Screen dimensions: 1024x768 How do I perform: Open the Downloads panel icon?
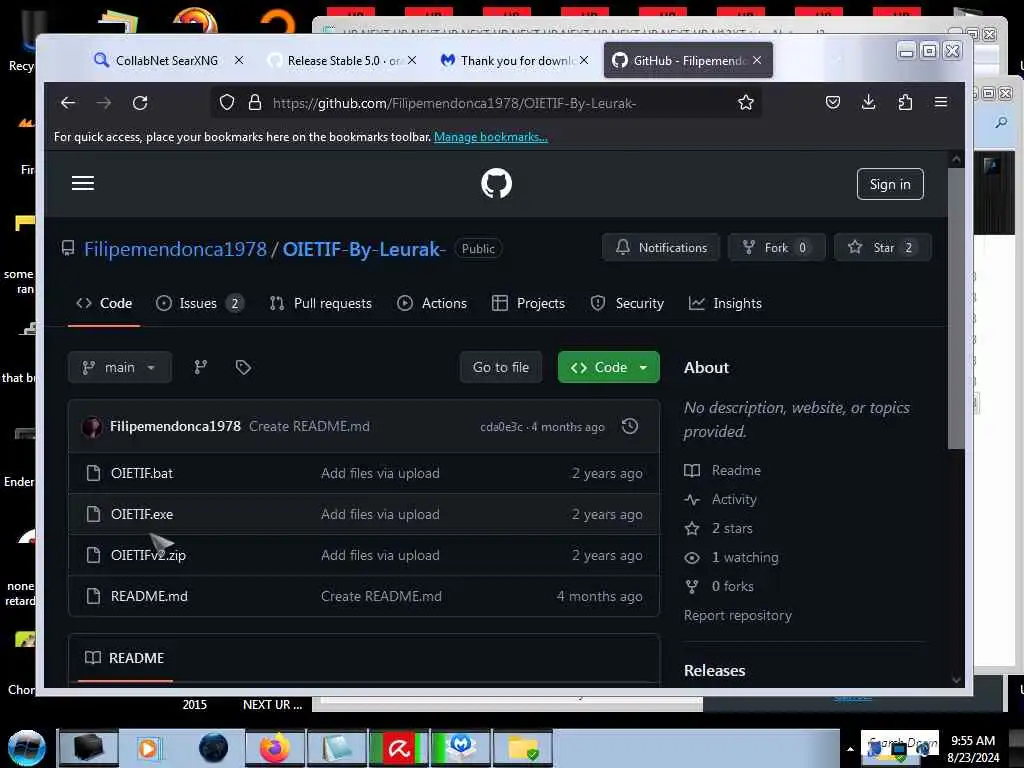coord(869,102)
